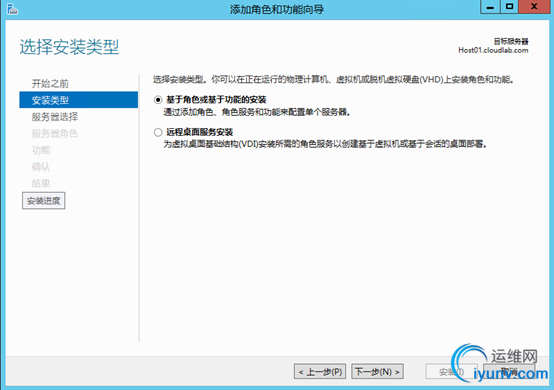Go back with 上一步(P) button
The height and width of the screenshot is (390, 554).
320,372
